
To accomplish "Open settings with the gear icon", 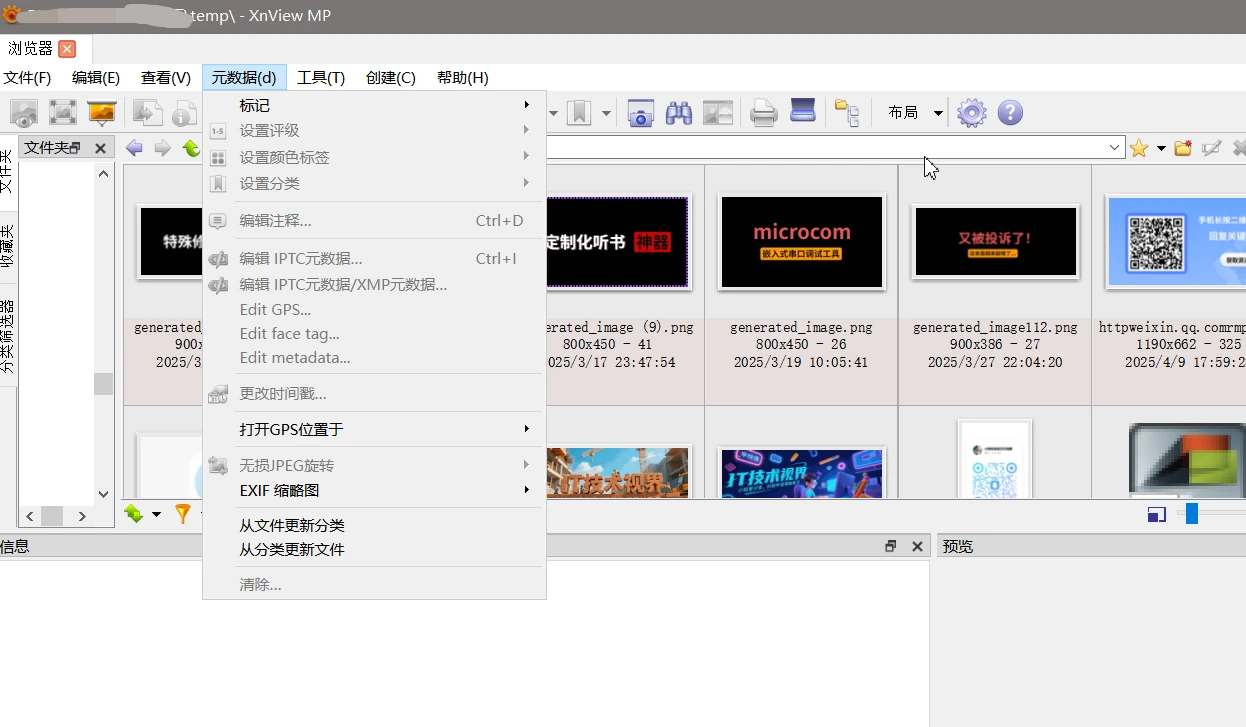I will (971, 113).
